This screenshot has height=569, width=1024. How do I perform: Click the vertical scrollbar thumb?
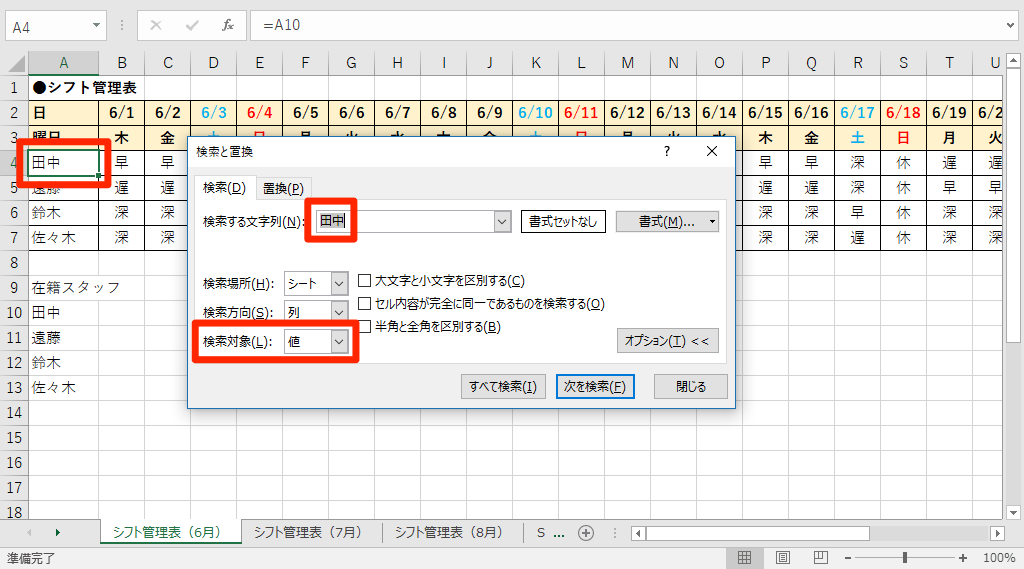[1013, 206]
